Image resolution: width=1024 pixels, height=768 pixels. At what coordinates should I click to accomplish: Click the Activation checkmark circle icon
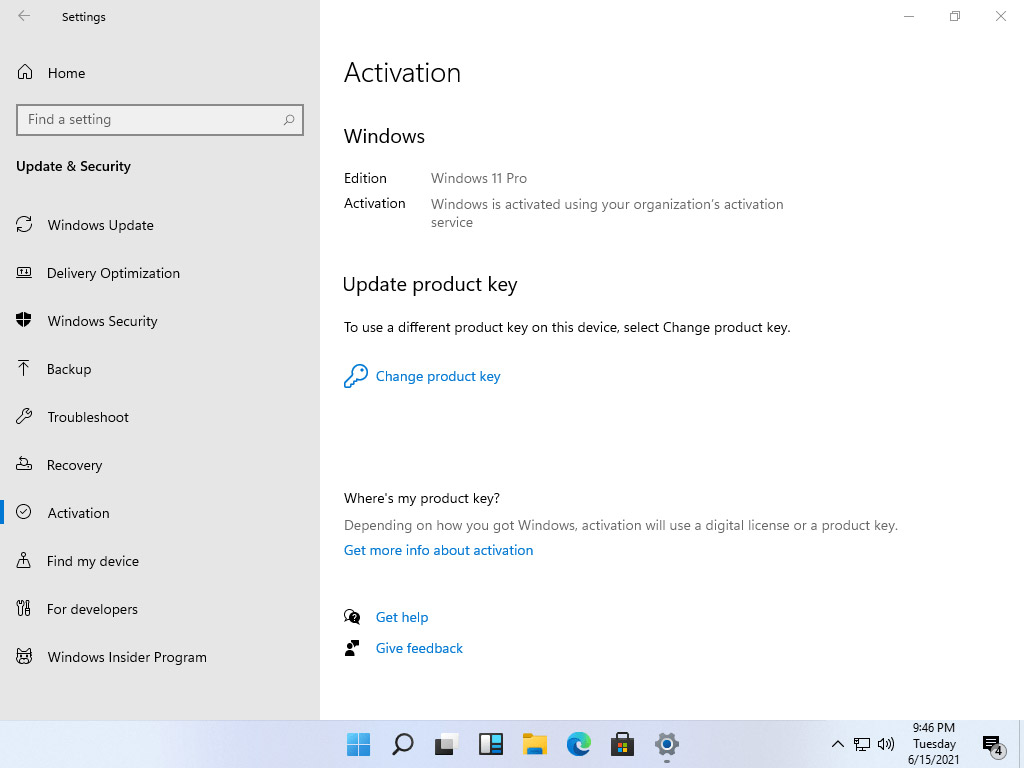tap(24, 512)
